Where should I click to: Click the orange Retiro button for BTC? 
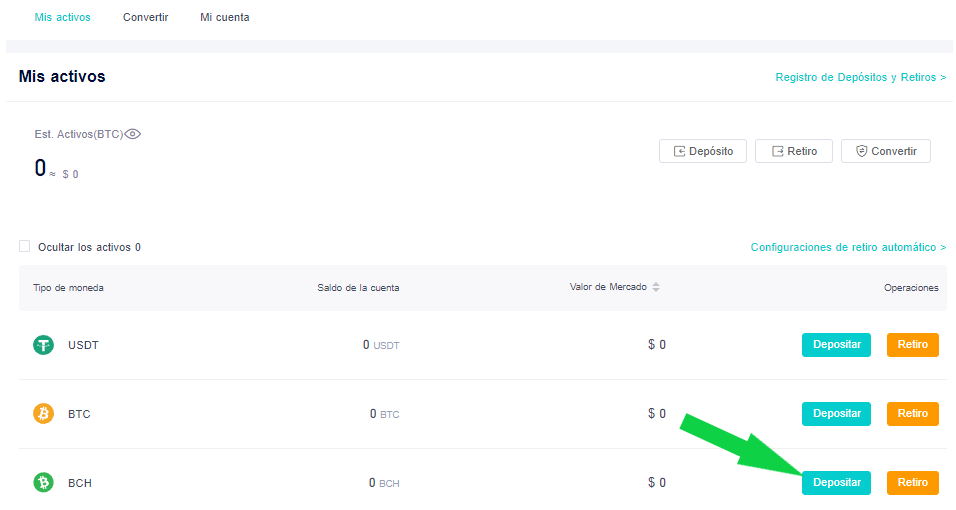pos(912,414)
